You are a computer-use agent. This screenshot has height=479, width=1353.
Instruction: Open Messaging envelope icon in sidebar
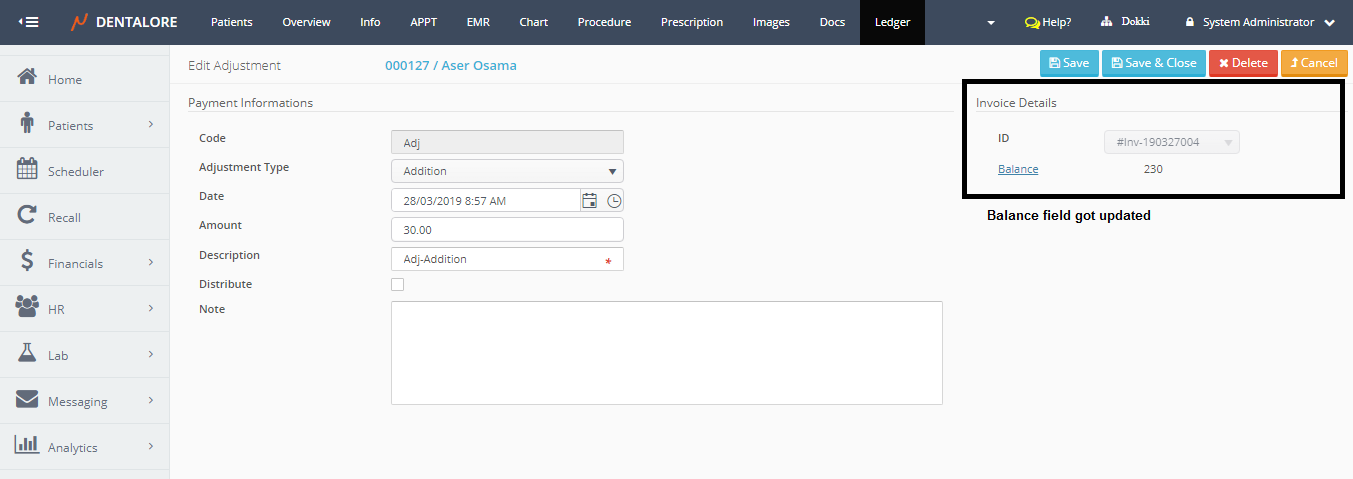(x=28, y=400)
